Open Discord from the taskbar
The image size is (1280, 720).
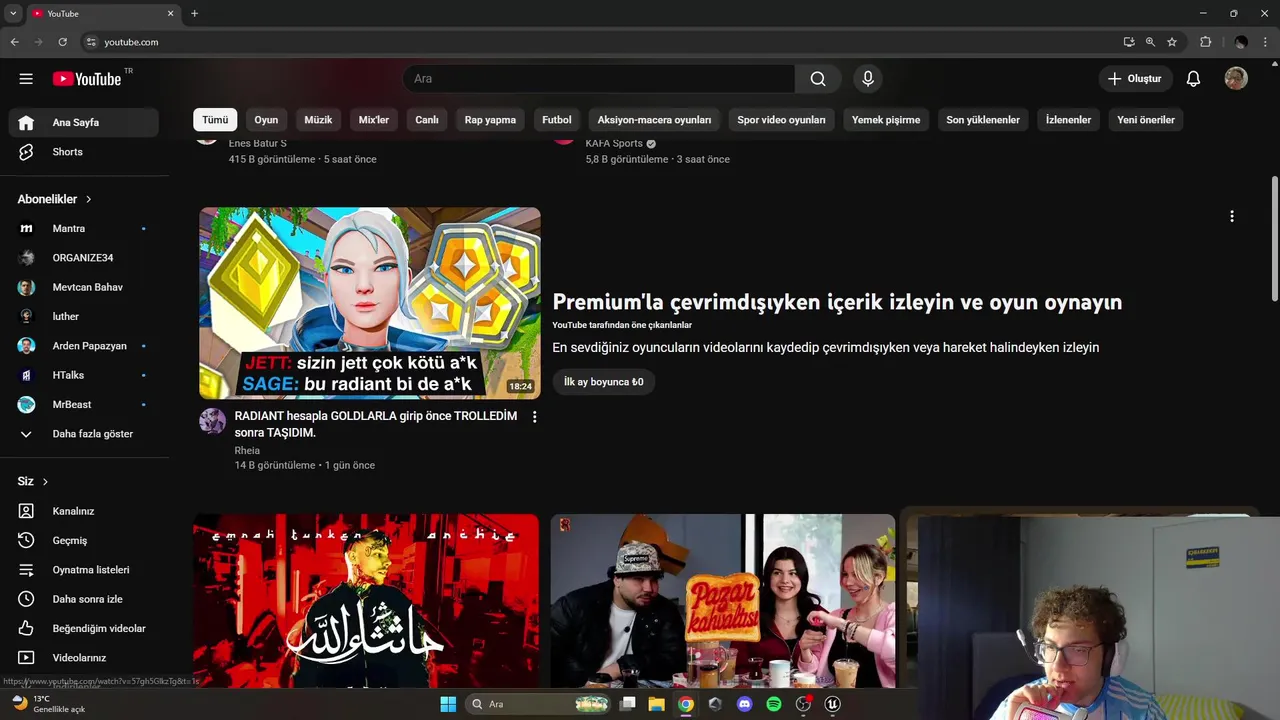coord(744,704)
